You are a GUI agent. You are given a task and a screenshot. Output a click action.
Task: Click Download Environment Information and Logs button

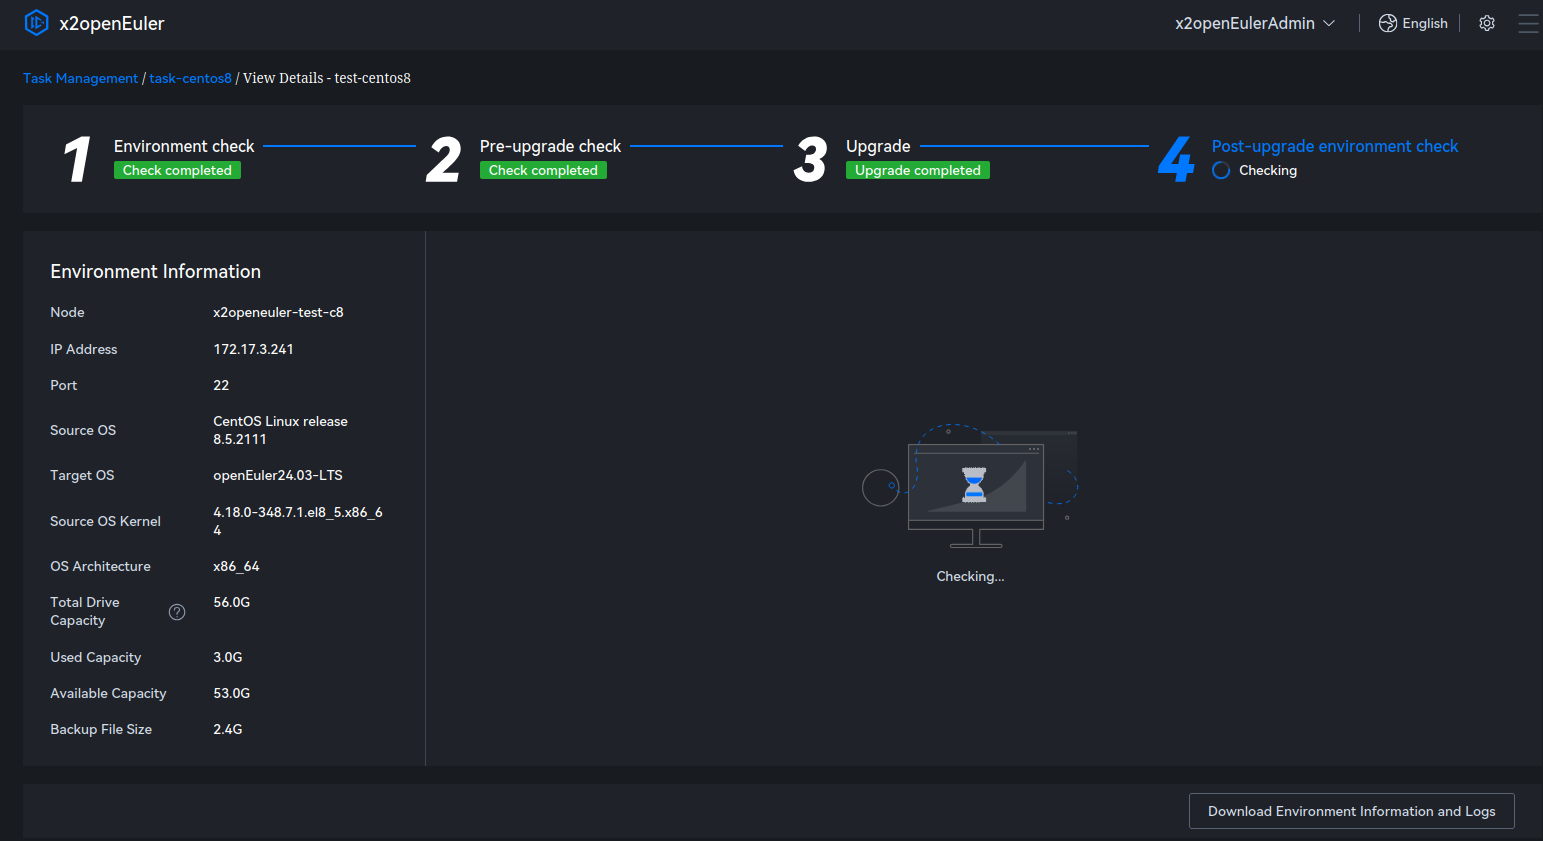click(x=1351, y=811)
